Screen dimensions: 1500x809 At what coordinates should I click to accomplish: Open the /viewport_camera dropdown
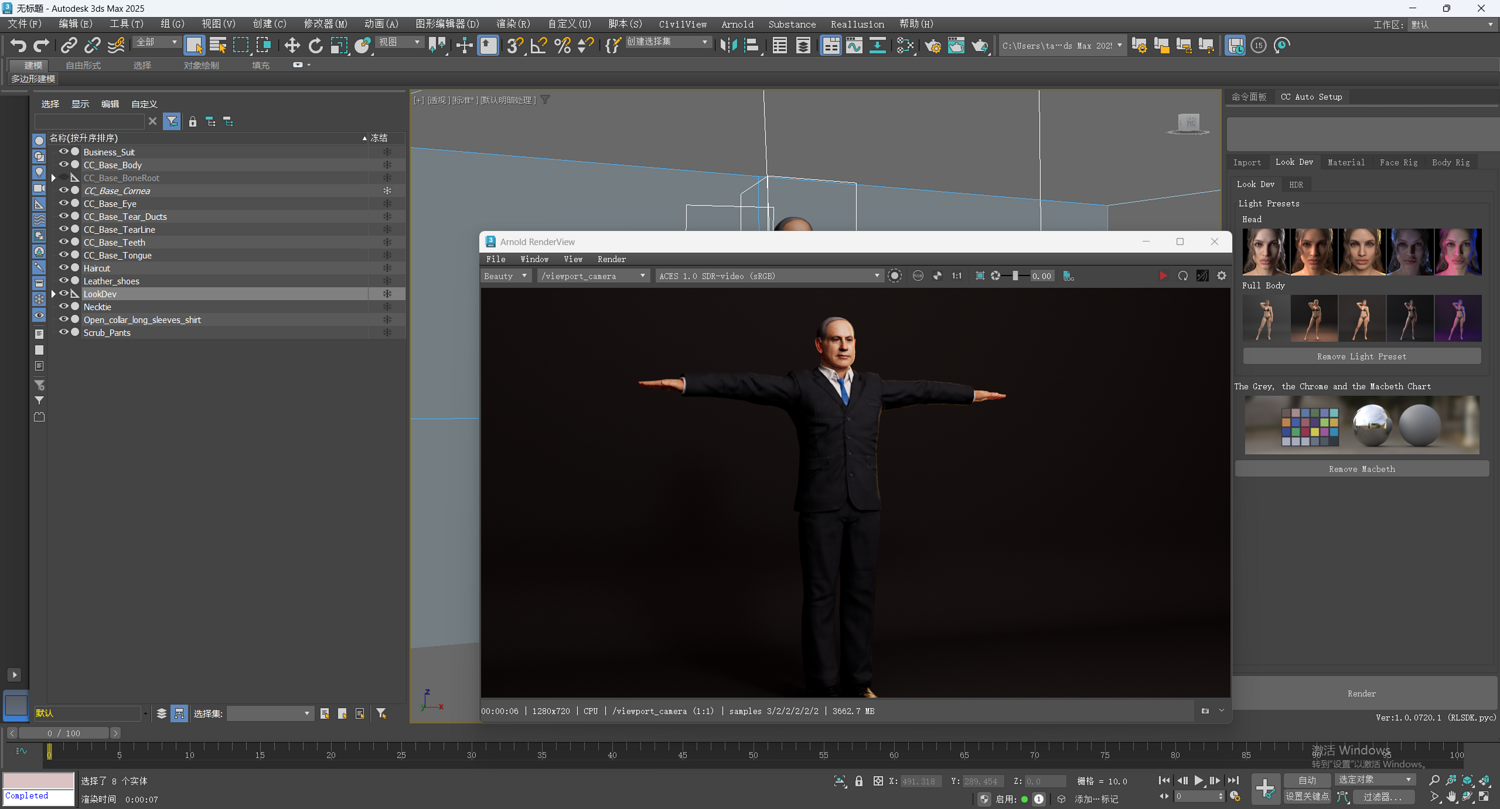pyautogui.click(x=593, y=276)
